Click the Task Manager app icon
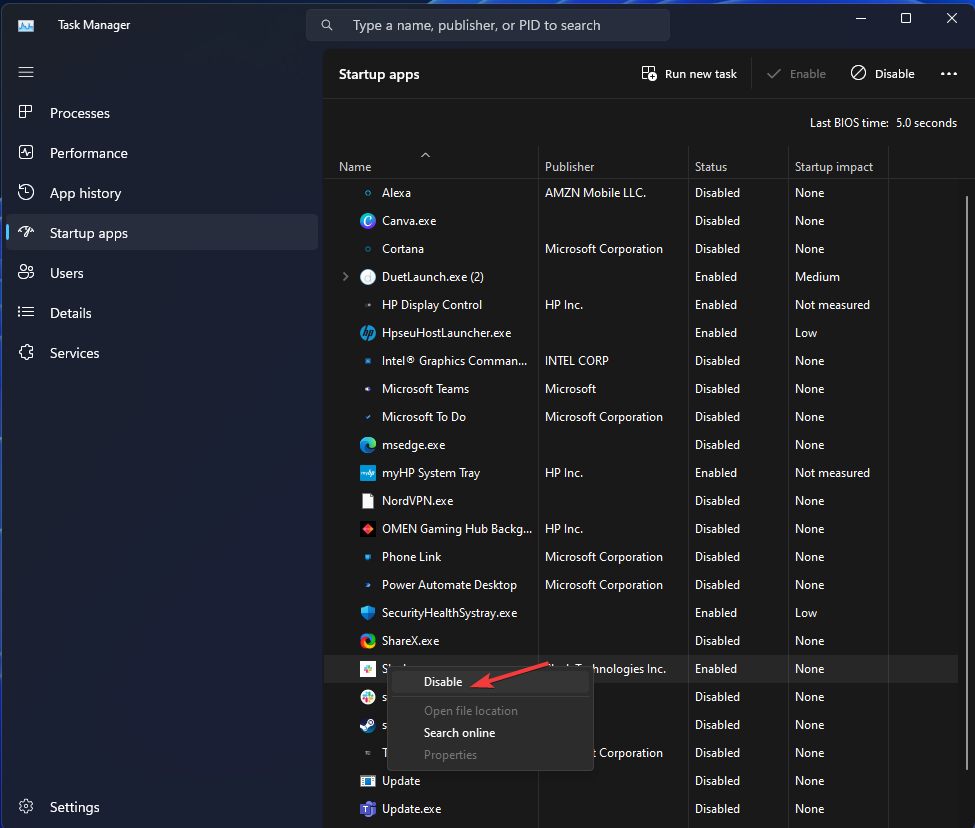The width and height of the screenshot is (975, 828). point(26,25)
